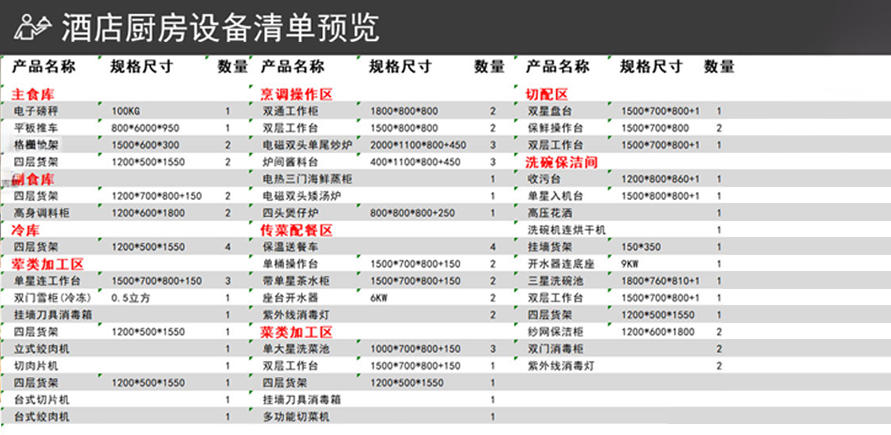Click the 1200*800*860+1 size cell
The height and width of the screenshot is (435, 891).
661,179
